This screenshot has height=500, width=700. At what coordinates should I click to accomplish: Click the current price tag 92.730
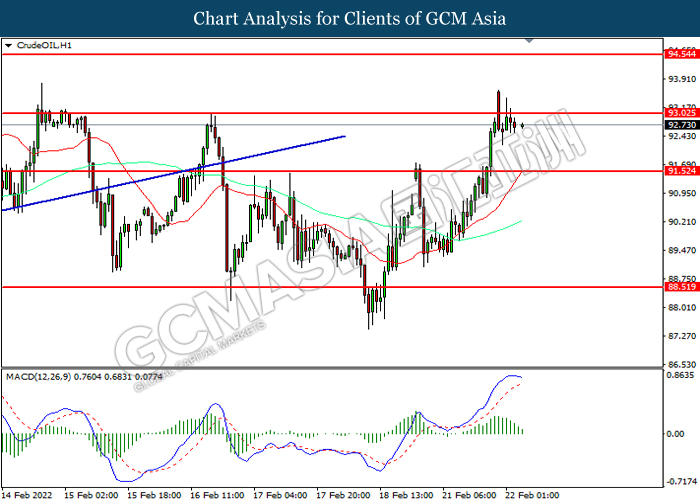(682, 125)
